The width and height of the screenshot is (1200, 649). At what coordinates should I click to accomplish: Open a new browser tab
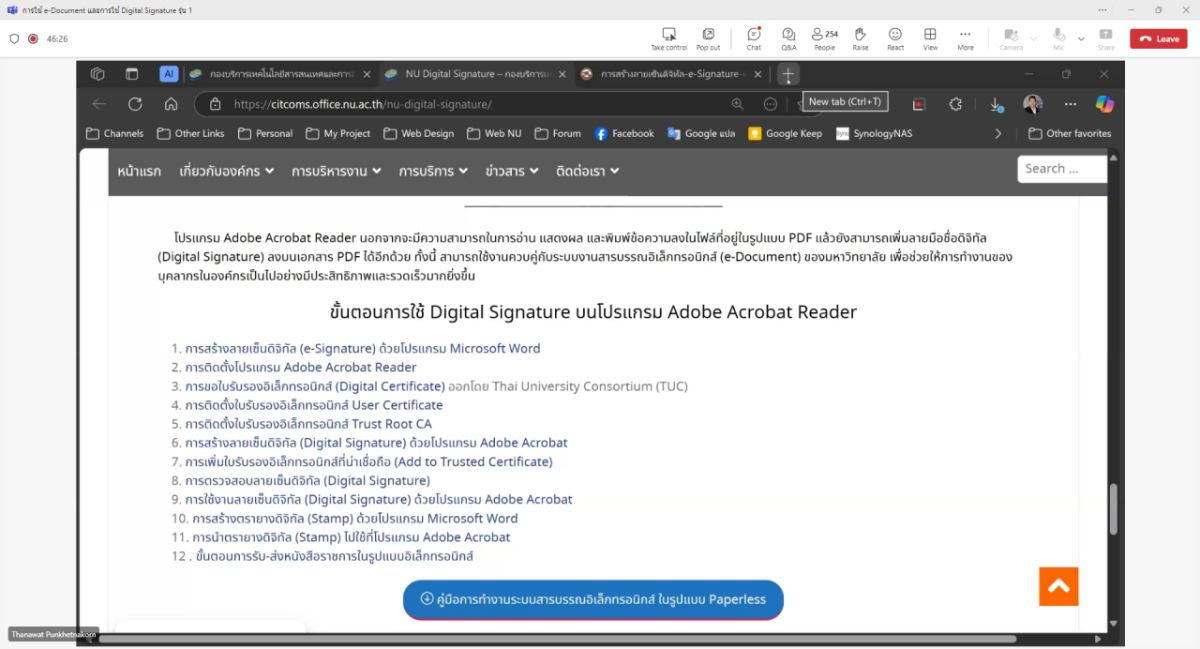[788, 74]
